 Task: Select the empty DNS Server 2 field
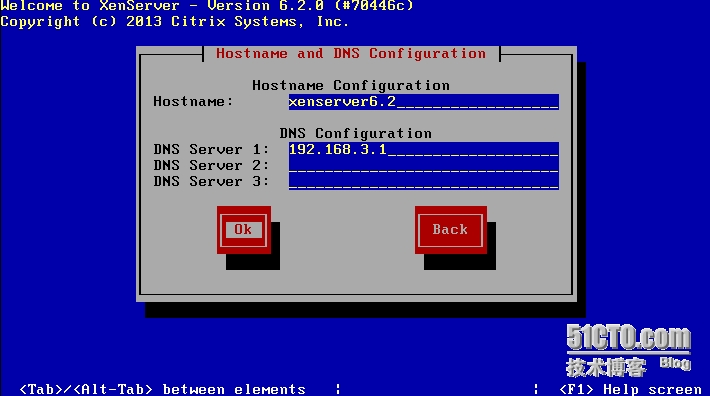pos(423,166)
